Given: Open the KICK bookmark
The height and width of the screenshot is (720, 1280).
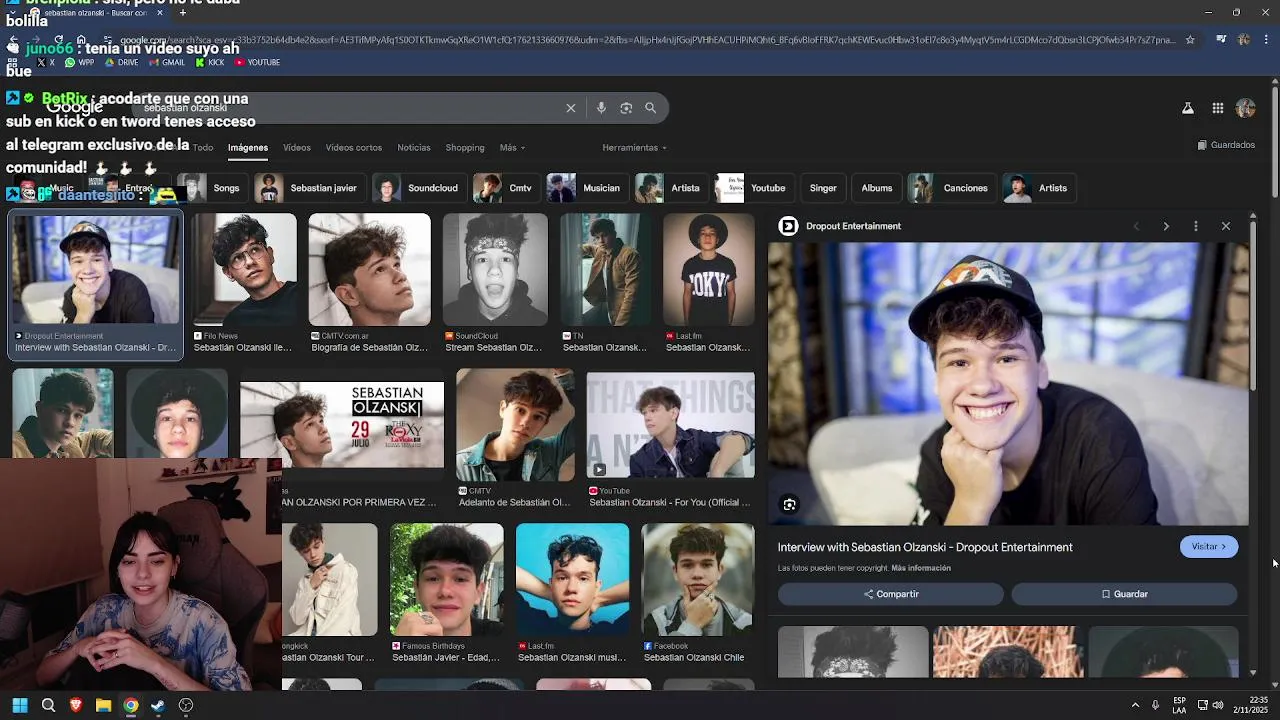Looking at the screenshot, I should (210, 62).
